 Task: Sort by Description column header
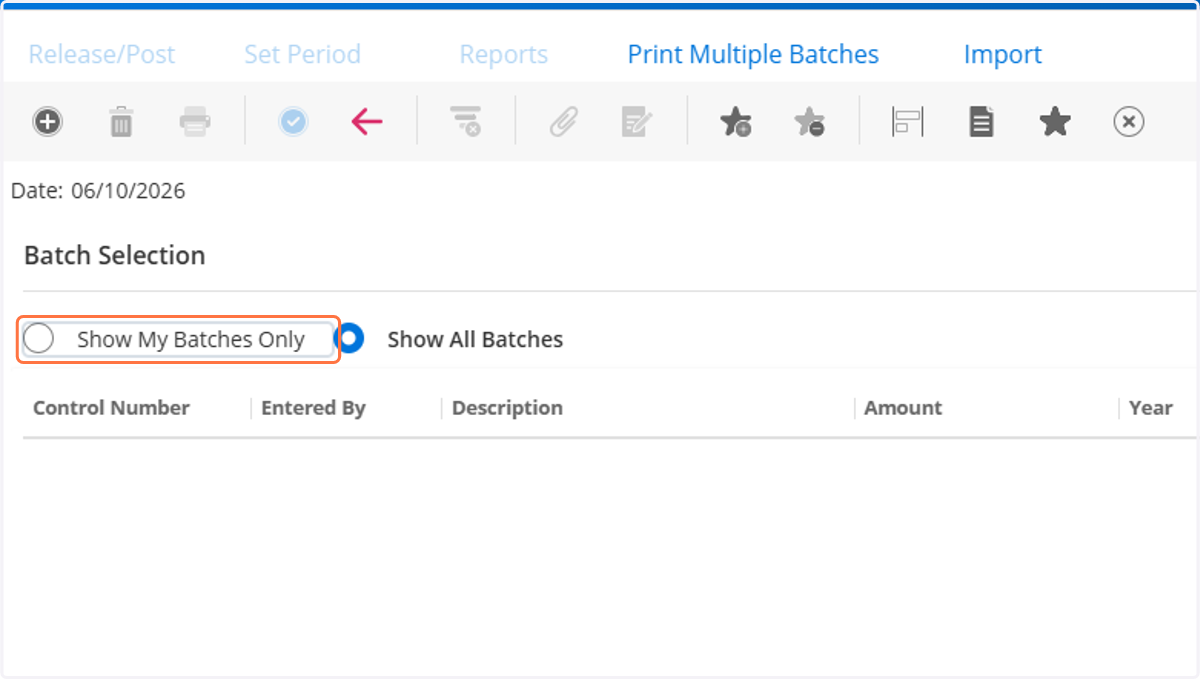coord(507,408)
